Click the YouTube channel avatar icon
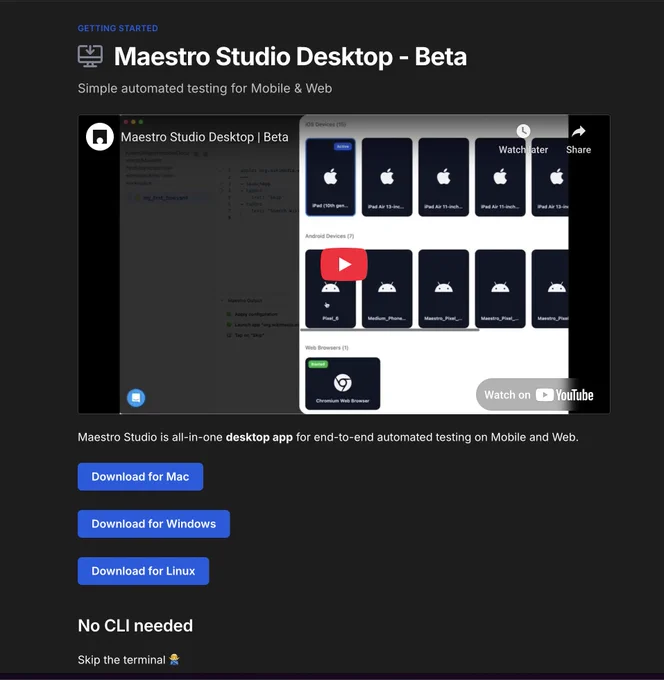The height and width of the screenshot is (680, 664). 100,137
